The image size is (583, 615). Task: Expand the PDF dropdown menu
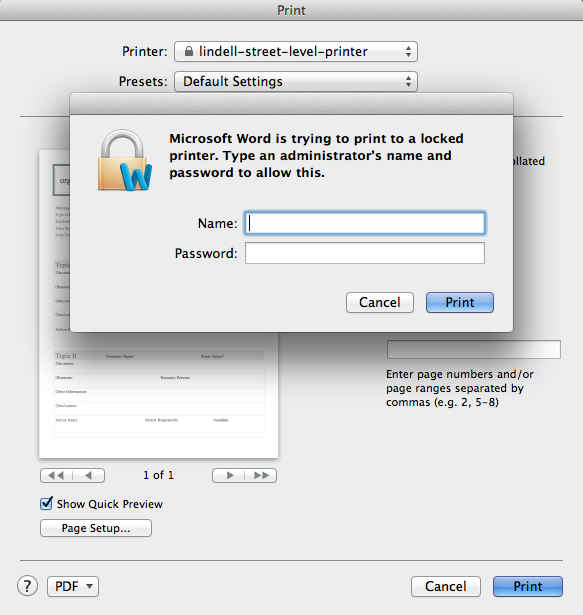click(x=73, y=586)
